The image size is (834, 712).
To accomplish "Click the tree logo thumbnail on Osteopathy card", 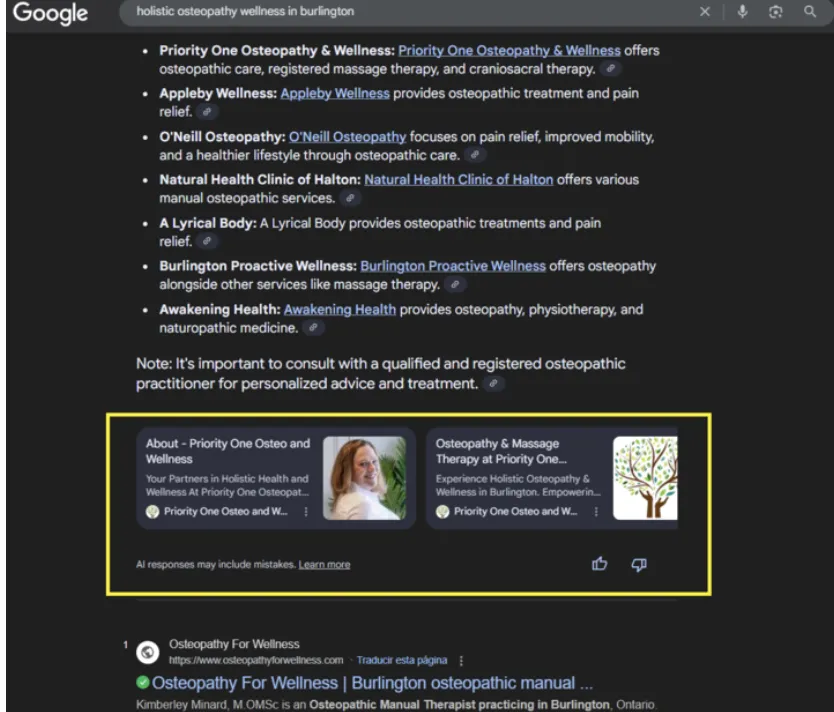I will [645, 478].
